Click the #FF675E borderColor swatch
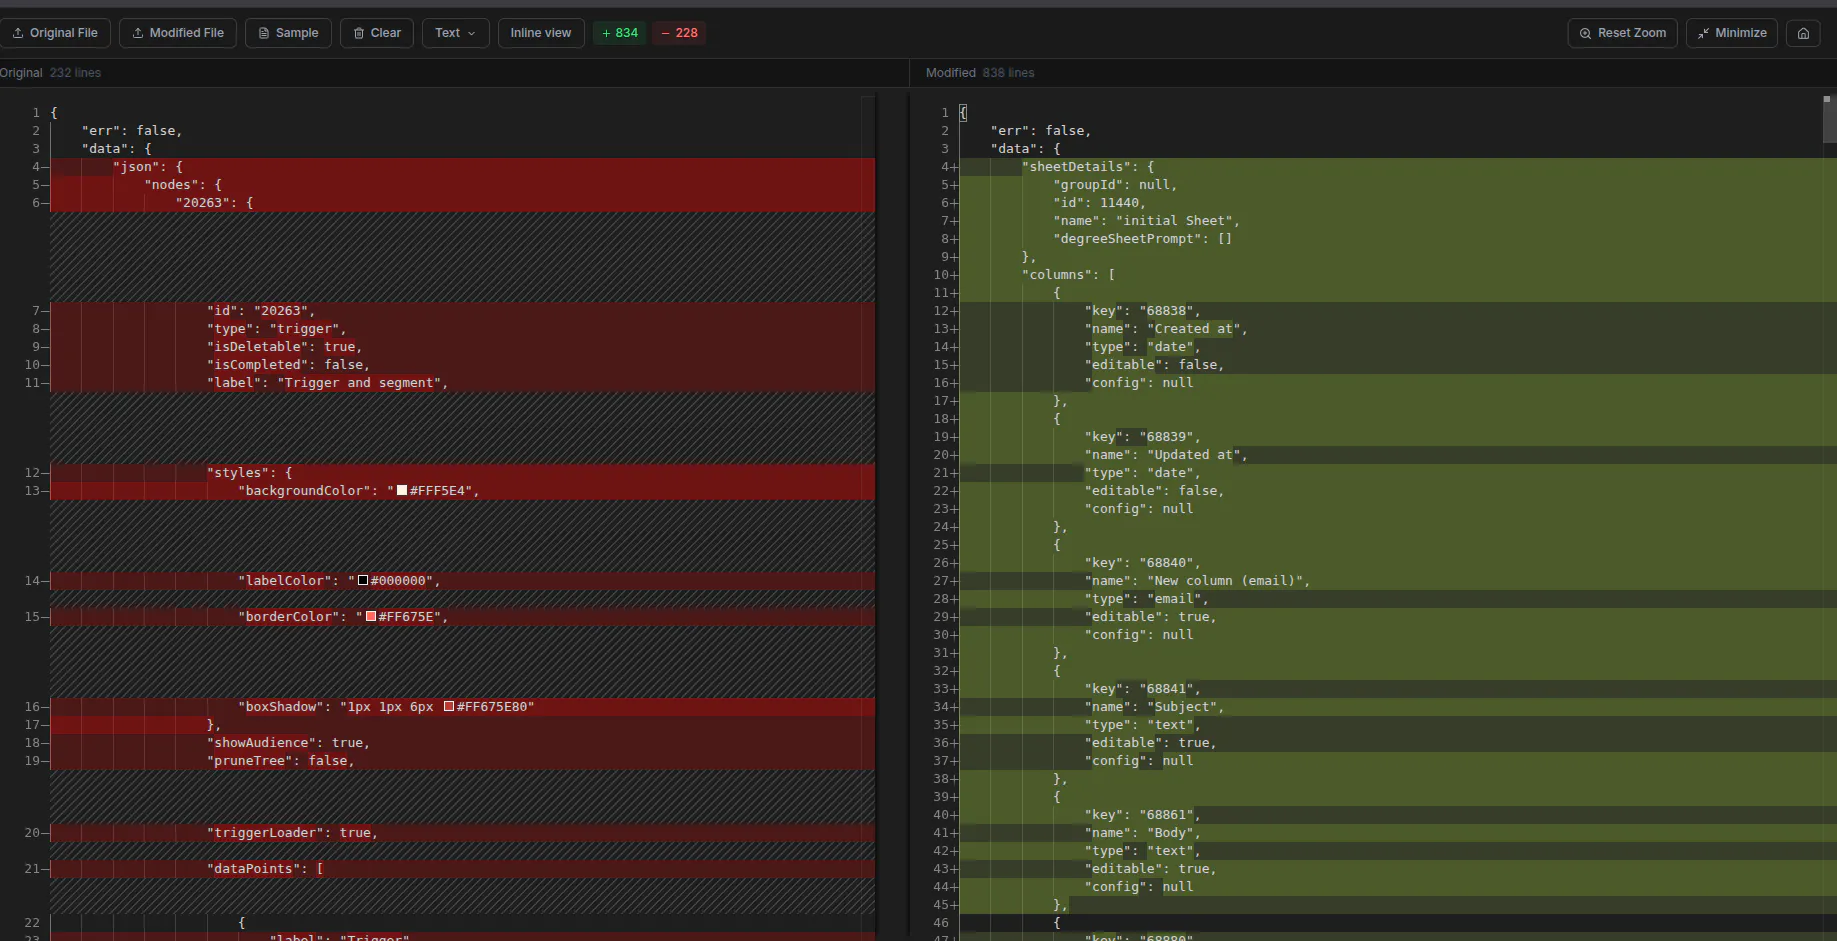The image size is (1837, 941). pos(371,616)
